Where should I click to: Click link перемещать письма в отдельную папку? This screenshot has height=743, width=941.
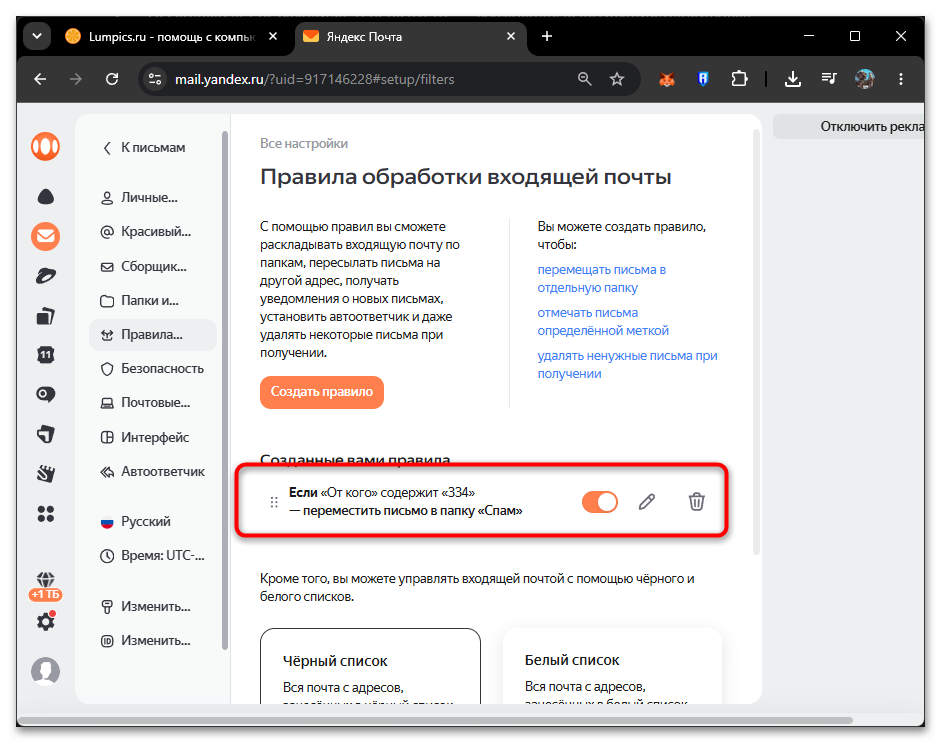(x=601, y=278)
